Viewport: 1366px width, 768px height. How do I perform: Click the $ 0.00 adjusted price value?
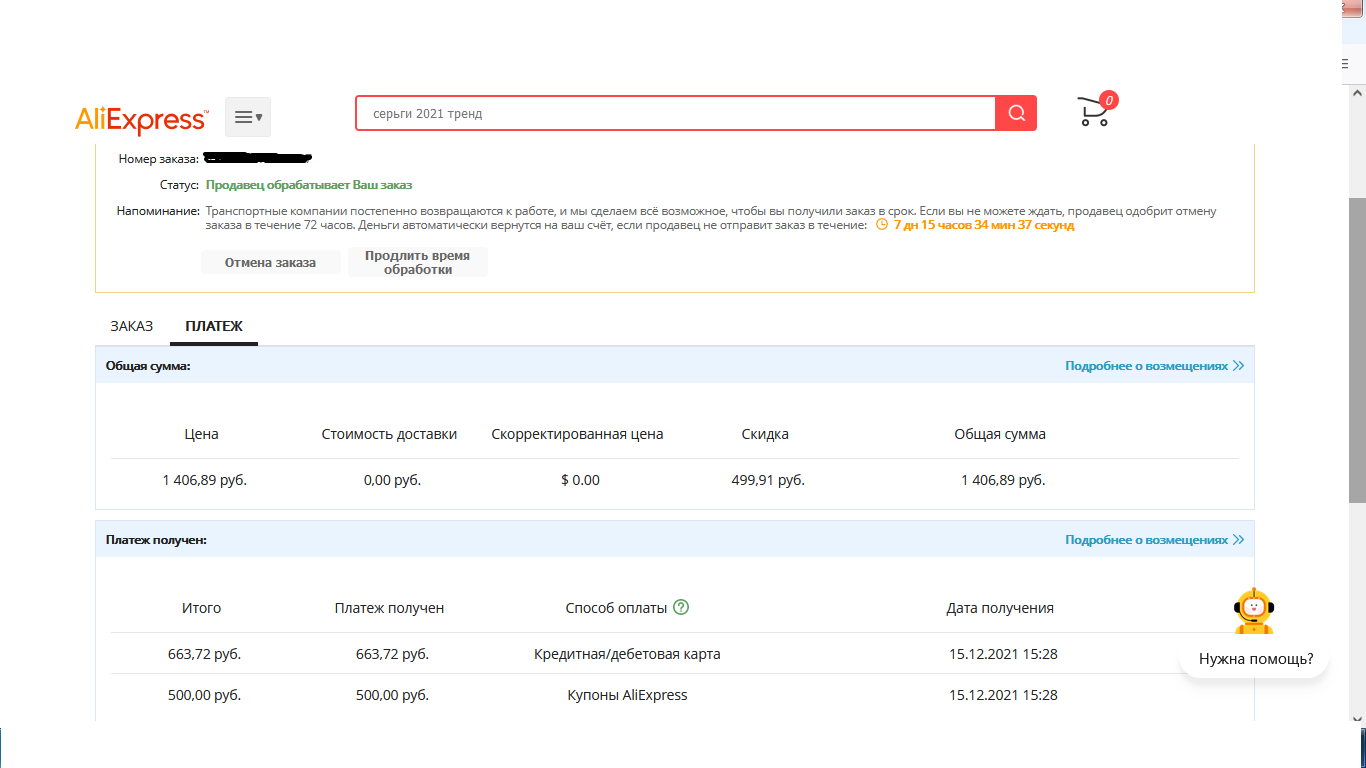tap(581, 480)
